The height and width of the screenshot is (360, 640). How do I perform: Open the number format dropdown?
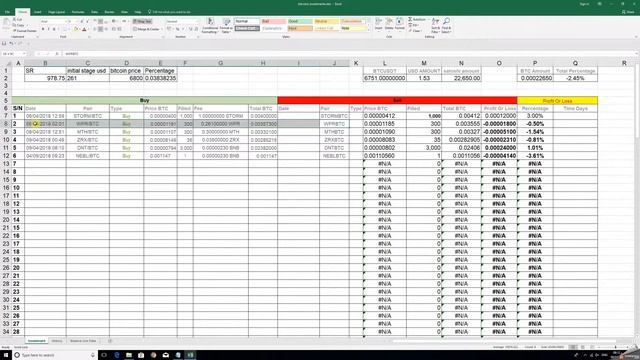click(198, 21)
